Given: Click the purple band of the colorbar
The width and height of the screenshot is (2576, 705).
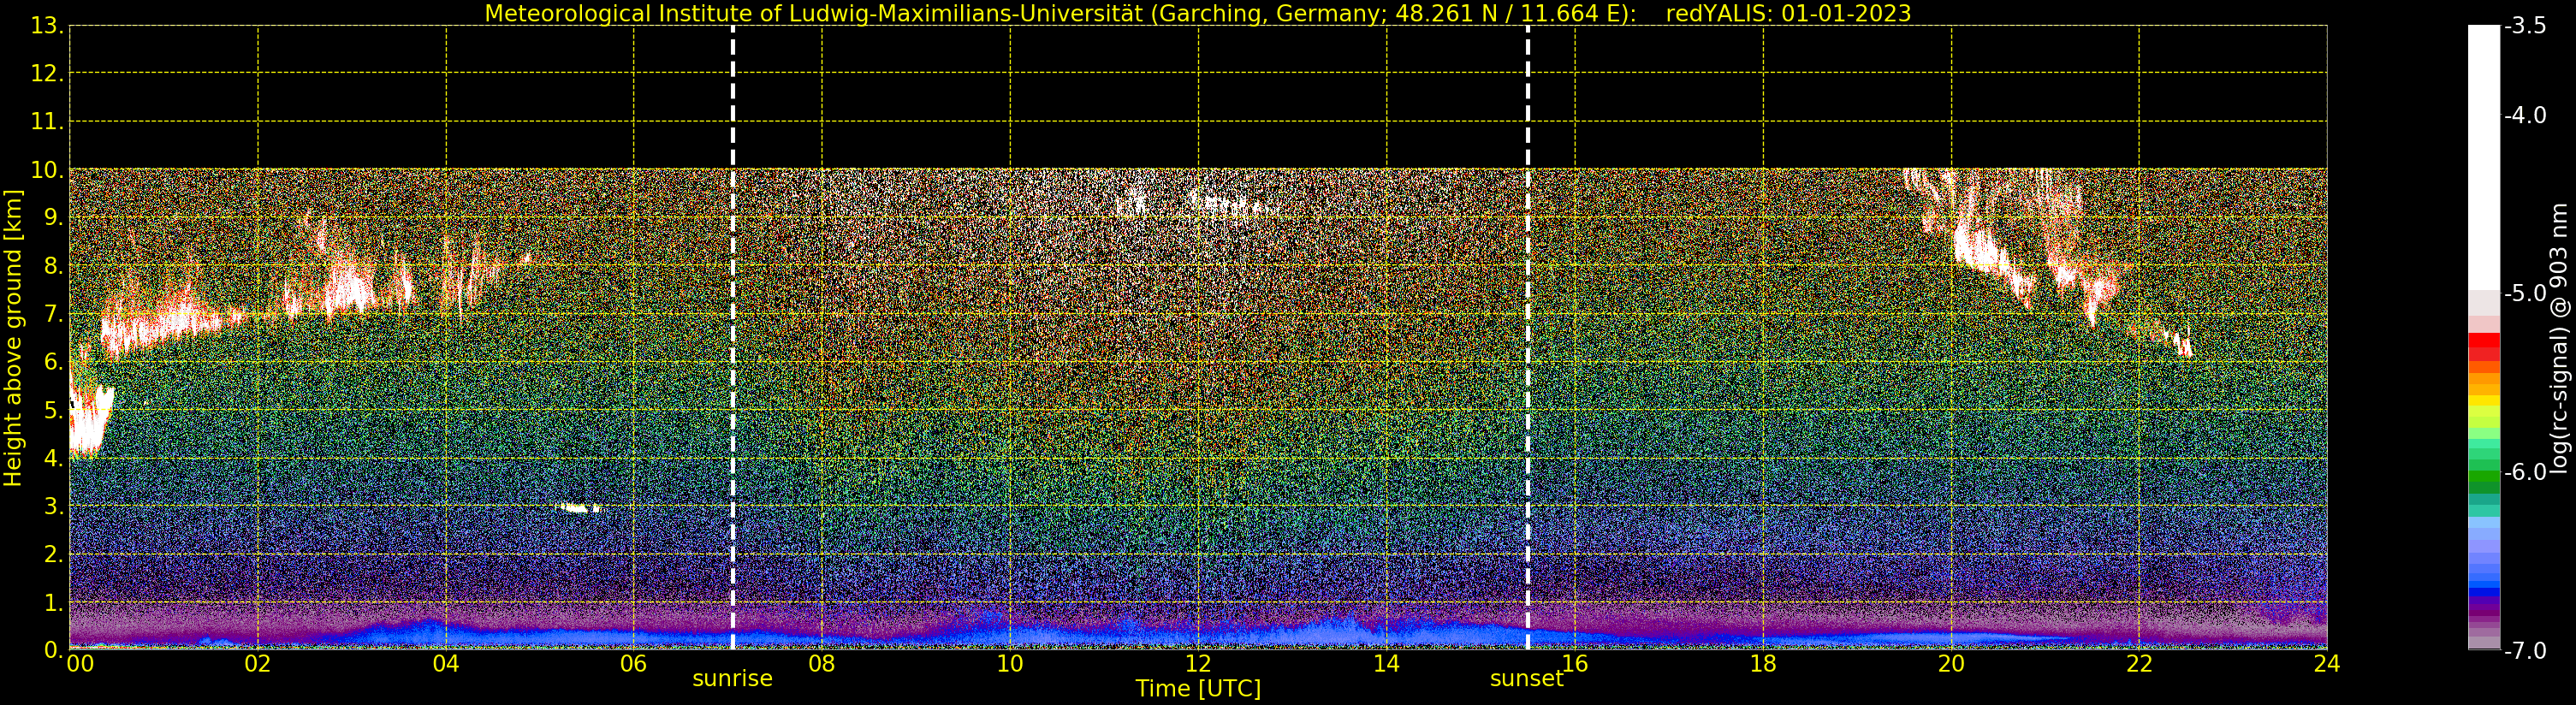Looking at the screenshot, I should 2484,608.
